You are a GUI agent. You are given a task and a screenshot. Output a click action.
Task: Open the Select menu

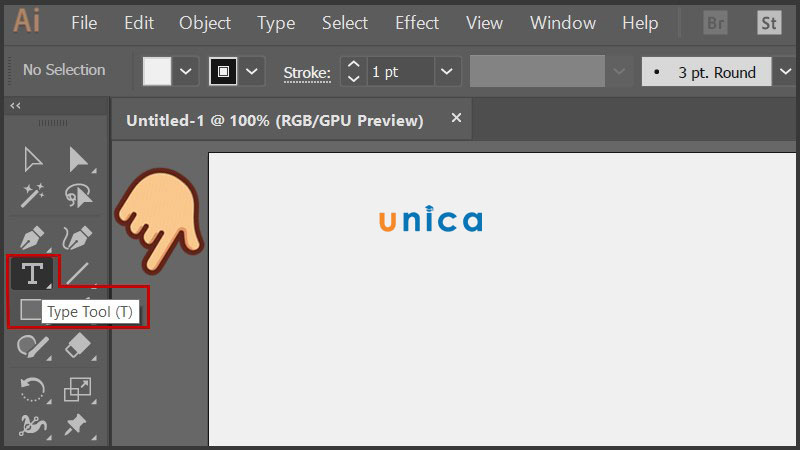[x=345, y=23]
